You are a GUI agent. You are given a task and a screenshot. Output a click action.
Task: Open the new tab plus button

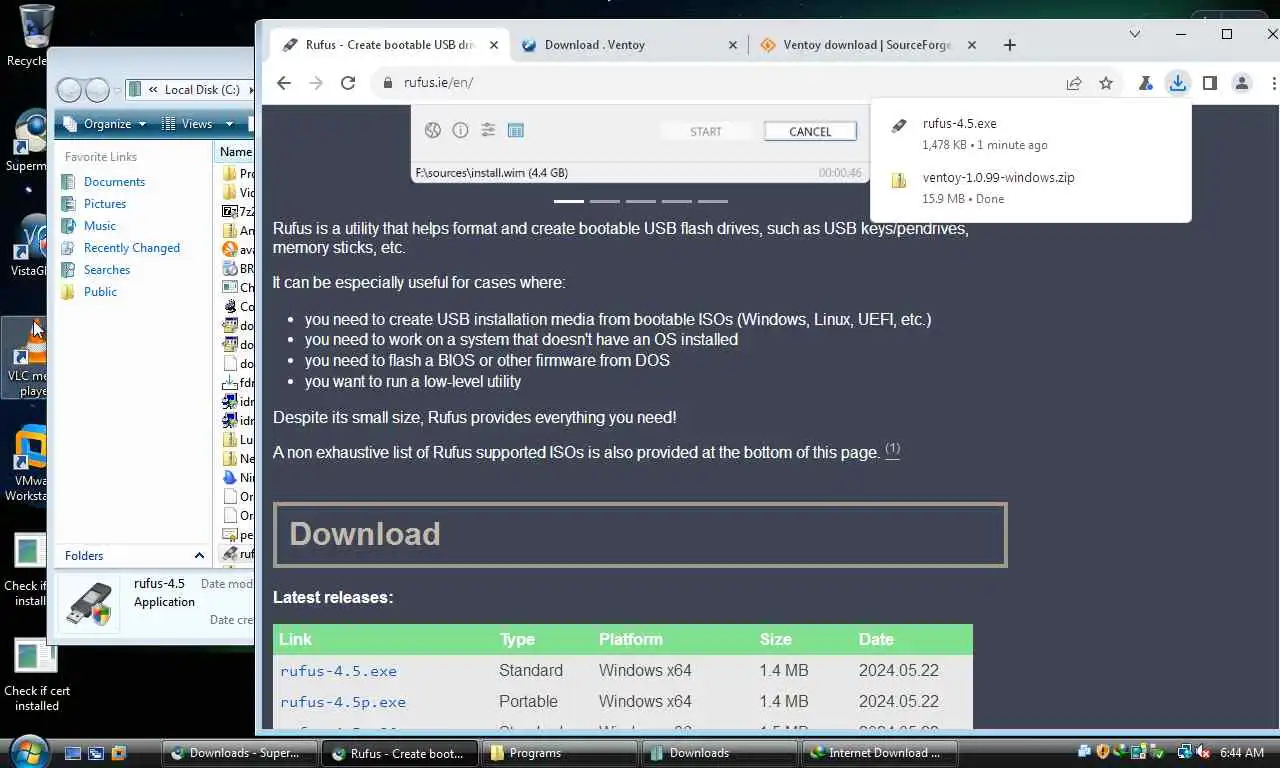1010,45
